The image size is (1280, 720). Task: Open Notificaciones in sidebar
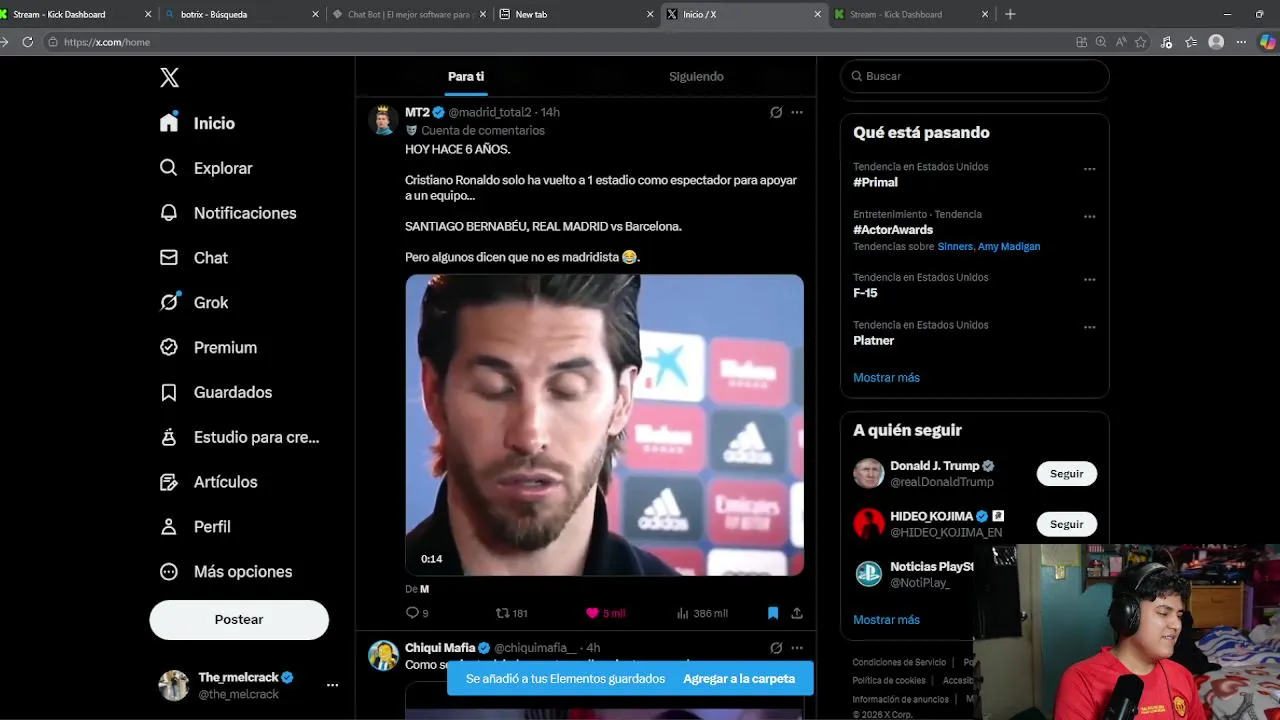(229, 213)
